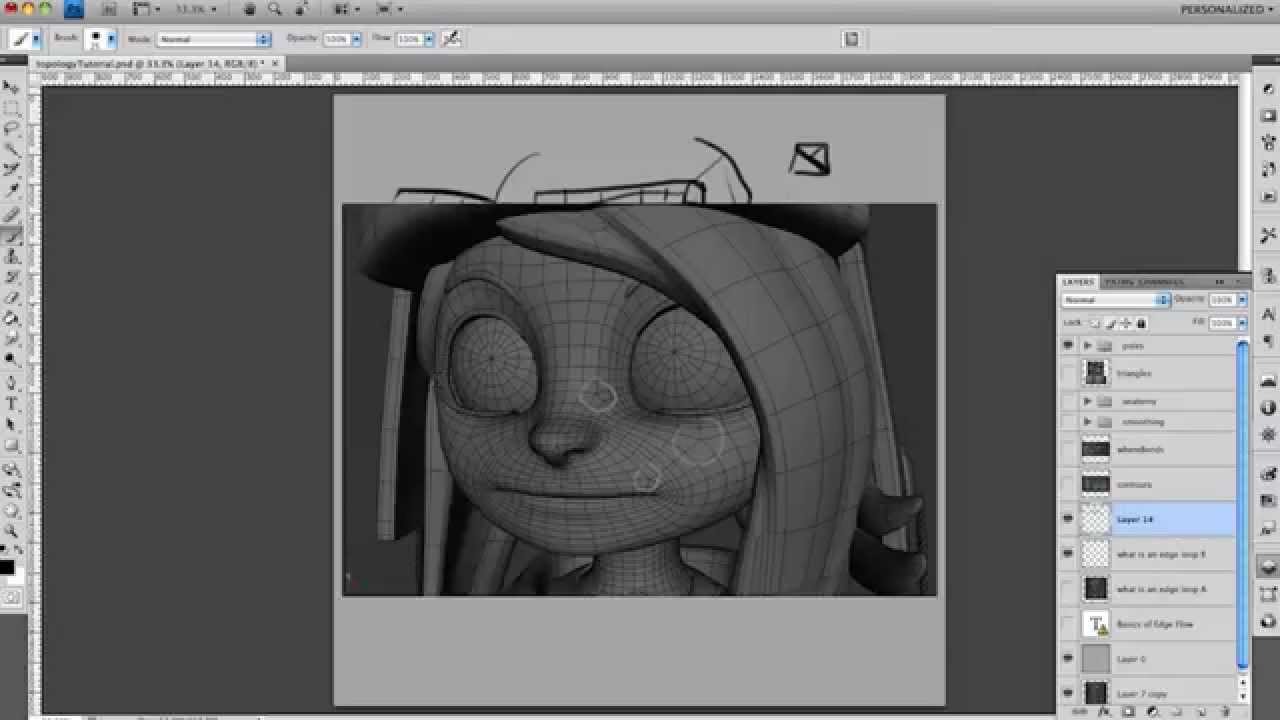Viewport: 1280px width, 720px height.
Task: Click the Delete layer trash icon
Action: point(1223,712)
